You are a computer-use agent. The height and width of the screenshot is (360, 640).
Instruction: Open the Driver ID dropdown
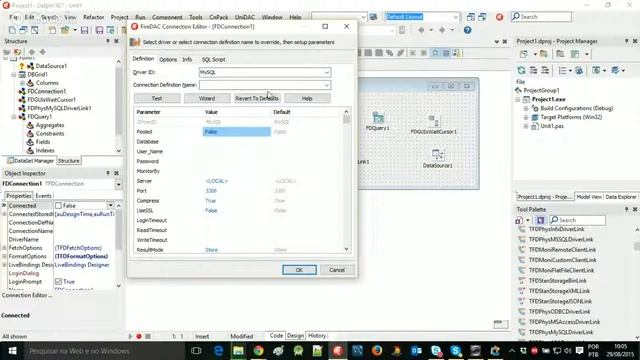[x=327, y=72]
